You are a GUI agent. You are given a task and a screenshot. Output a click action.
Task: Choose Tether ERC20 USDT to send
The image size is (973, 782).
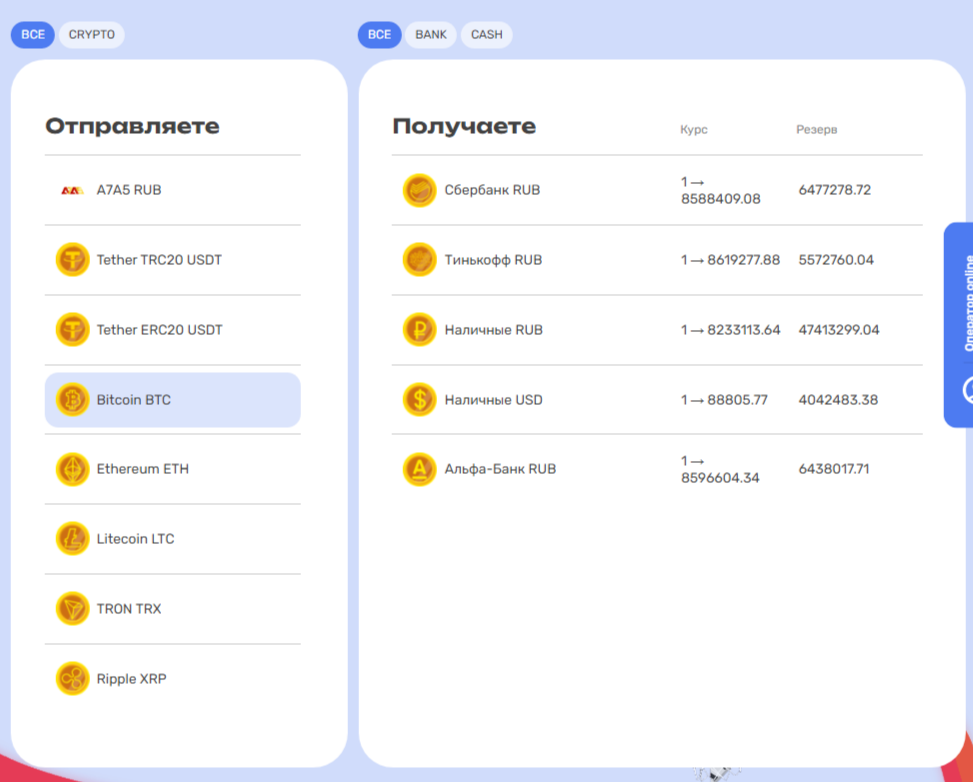tap(173, 330)
